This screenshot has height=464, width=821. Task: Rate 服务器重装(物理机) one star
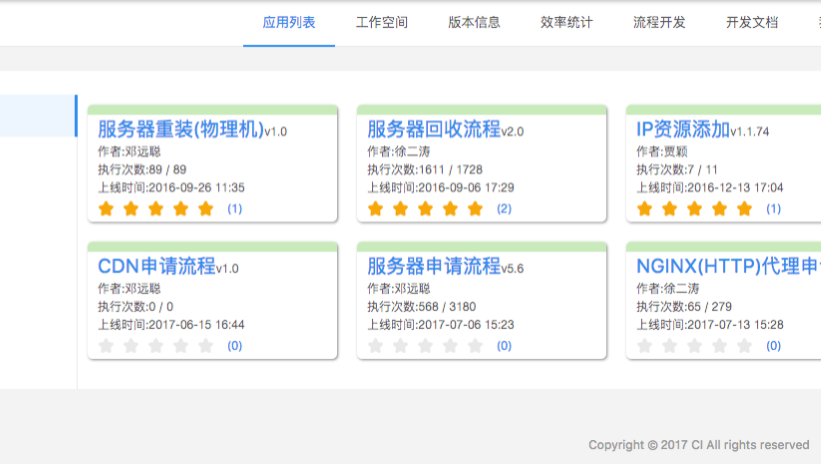106,208
